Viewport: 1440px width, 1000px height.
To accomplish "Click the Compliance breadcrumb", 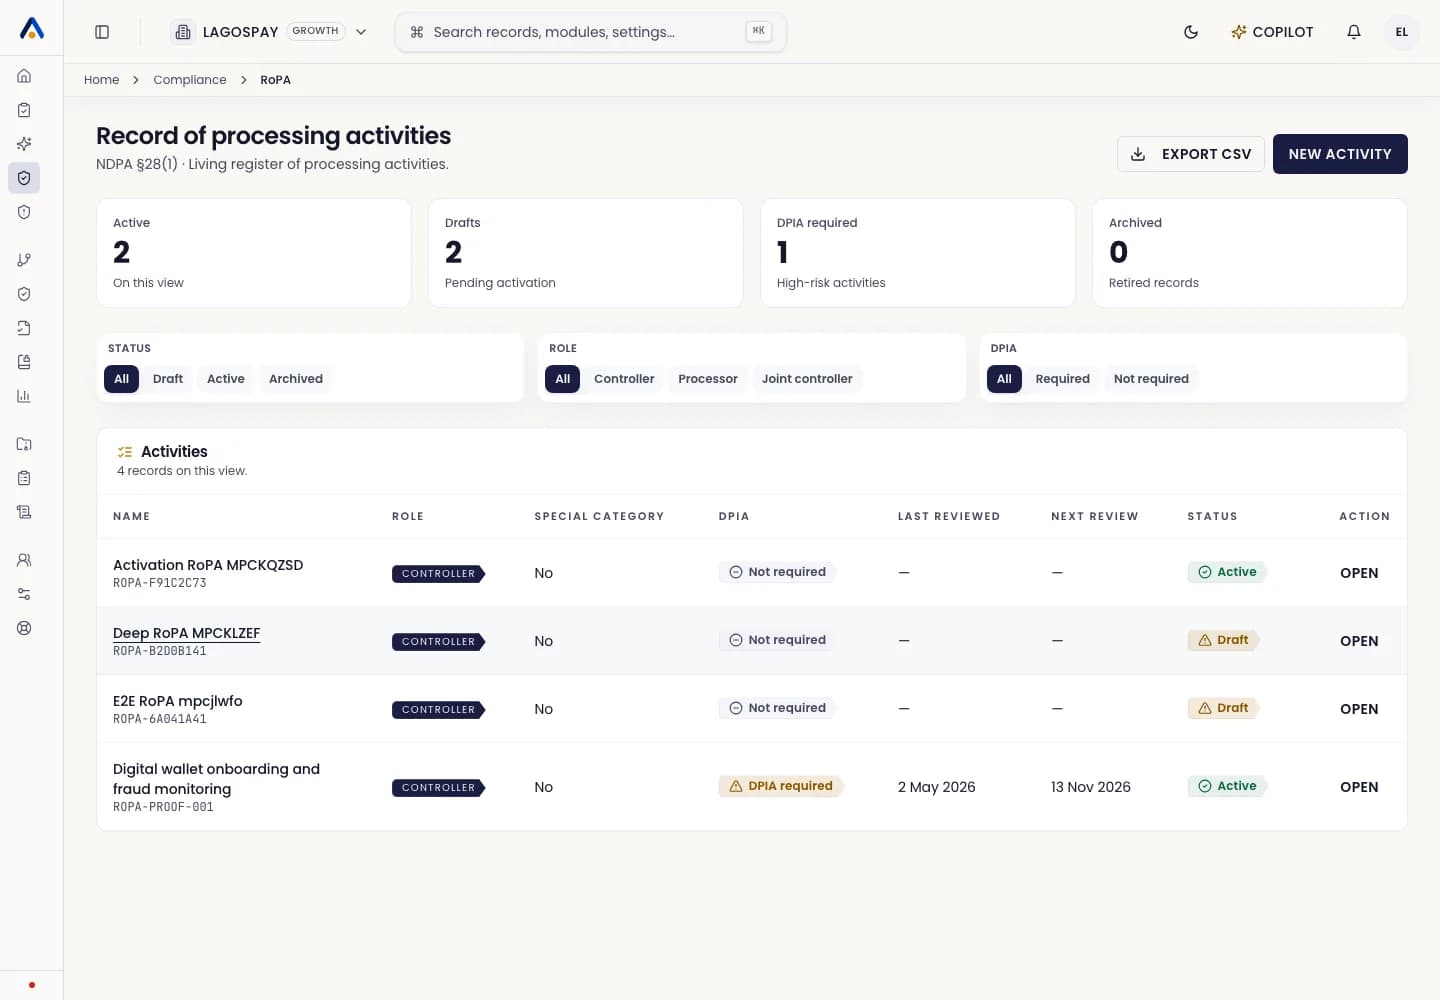I will pyautogui.click(x=190, y=80).
